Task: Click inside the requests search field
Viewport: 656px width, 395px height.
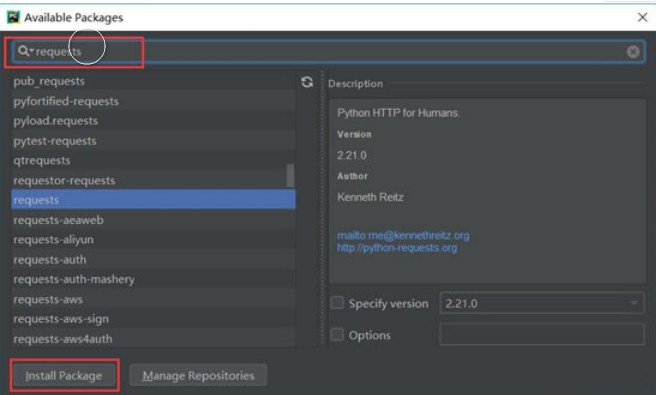Action: point(328,51)
